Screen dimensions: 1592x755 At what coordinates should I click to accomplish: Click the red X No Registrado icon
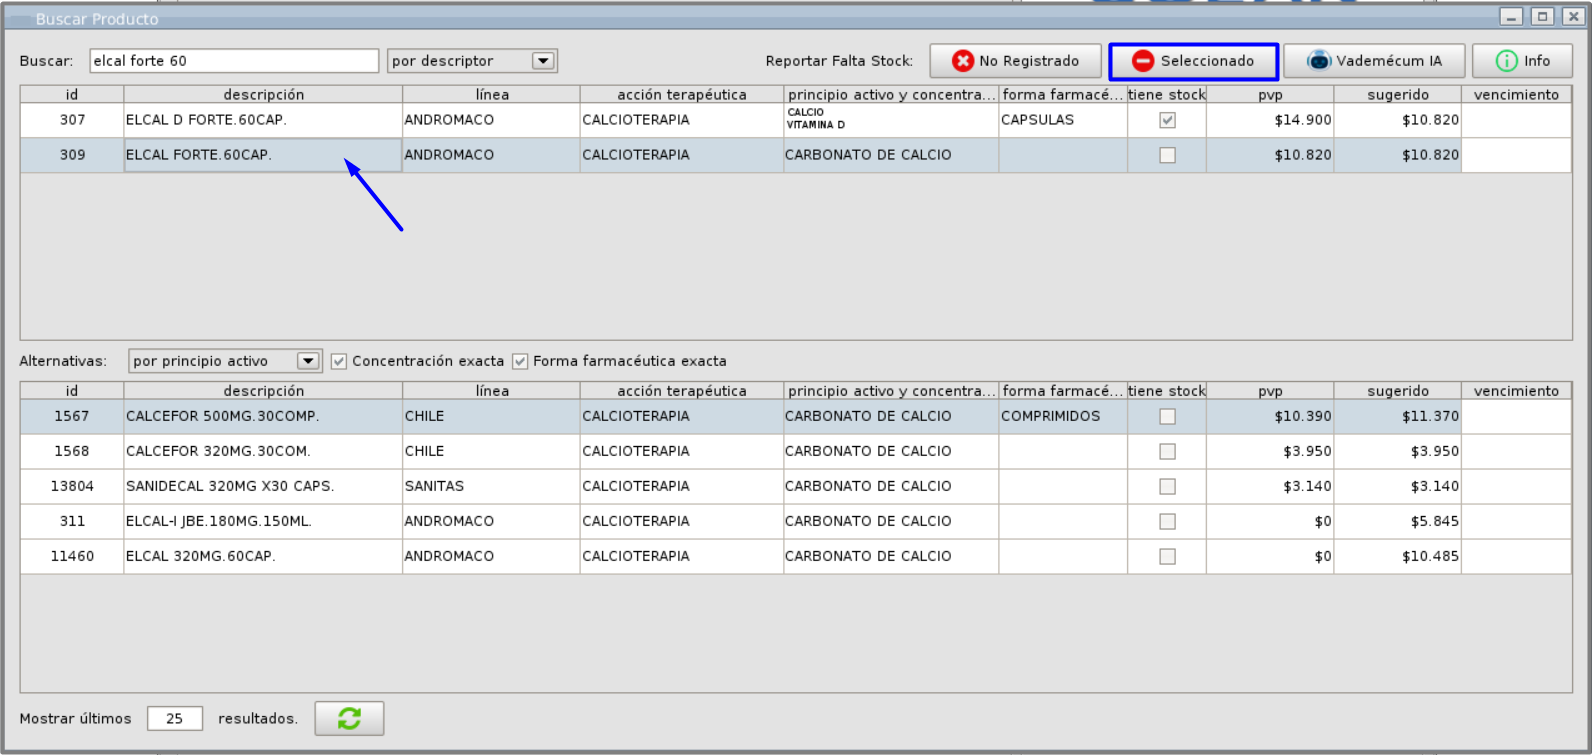pyautogui.click(x=962, y=61)
